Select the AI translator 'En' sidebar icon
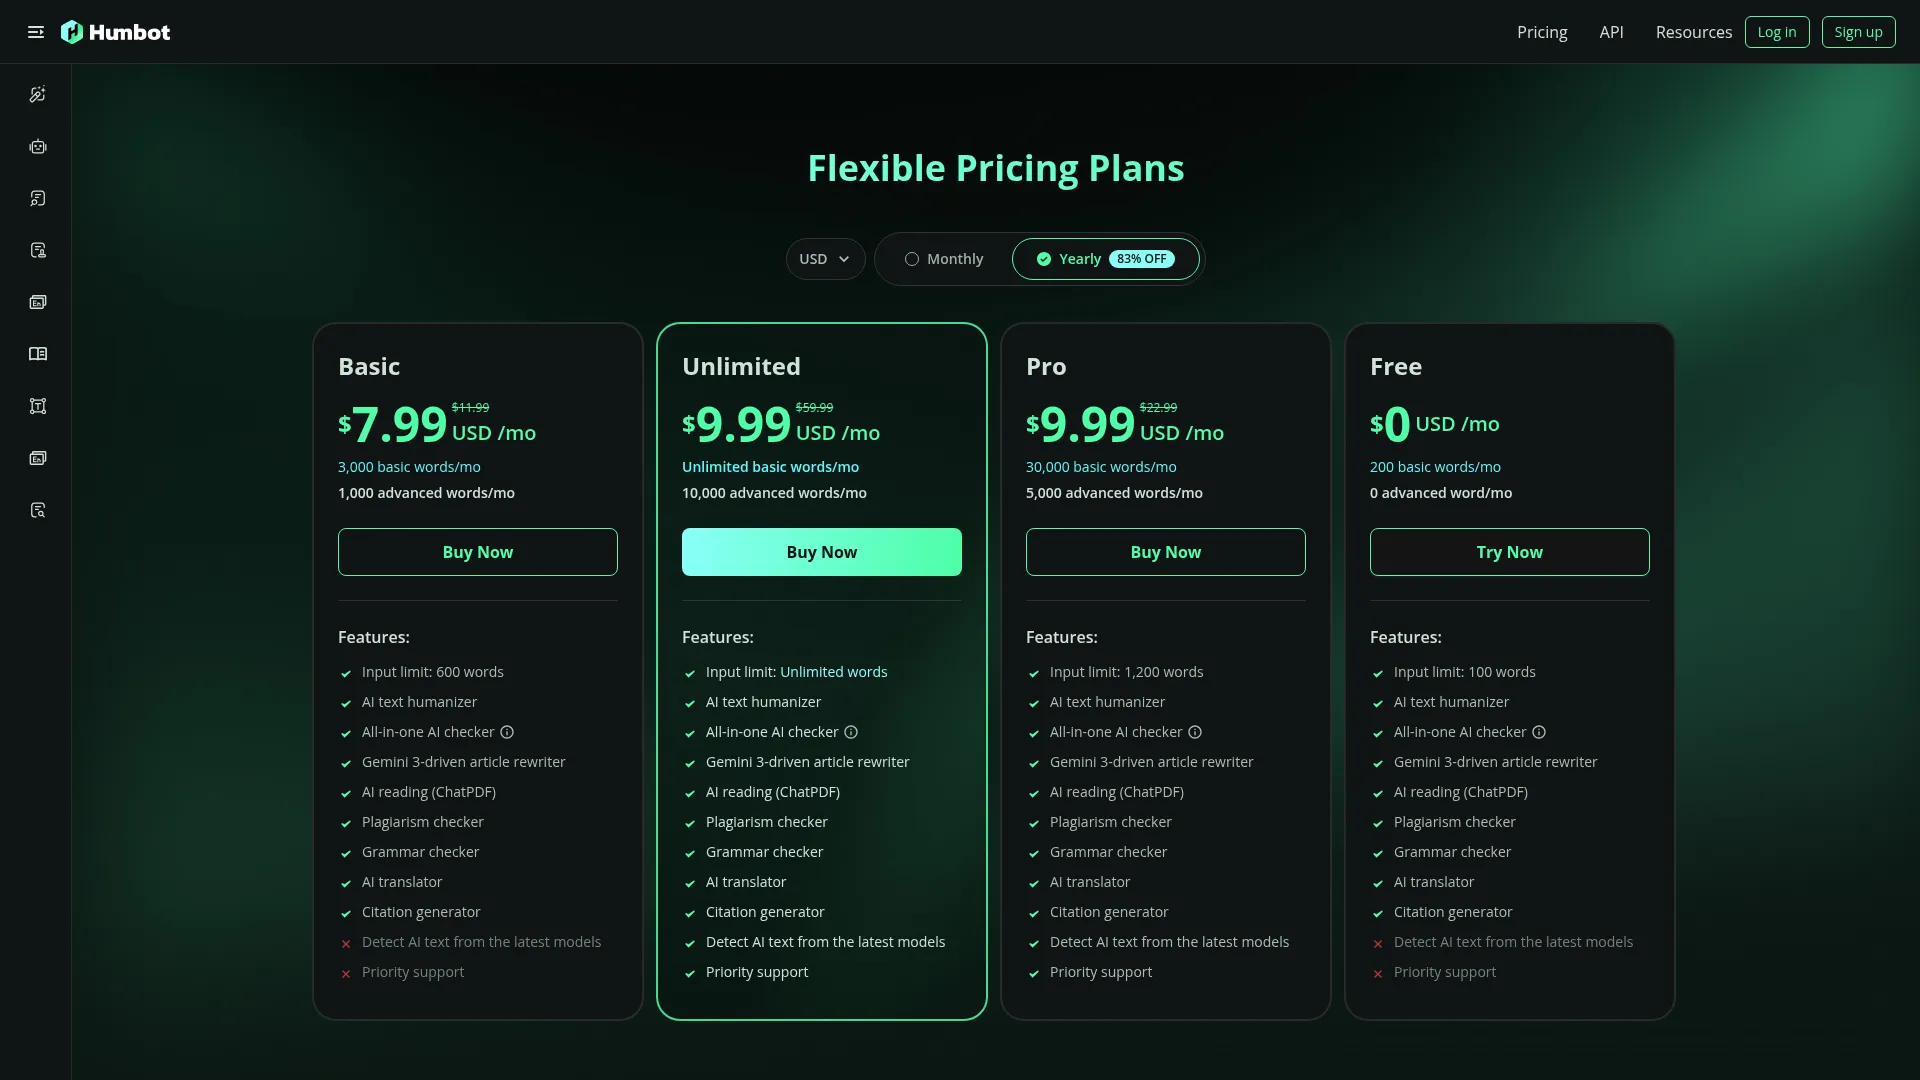 tap(38, 302)
